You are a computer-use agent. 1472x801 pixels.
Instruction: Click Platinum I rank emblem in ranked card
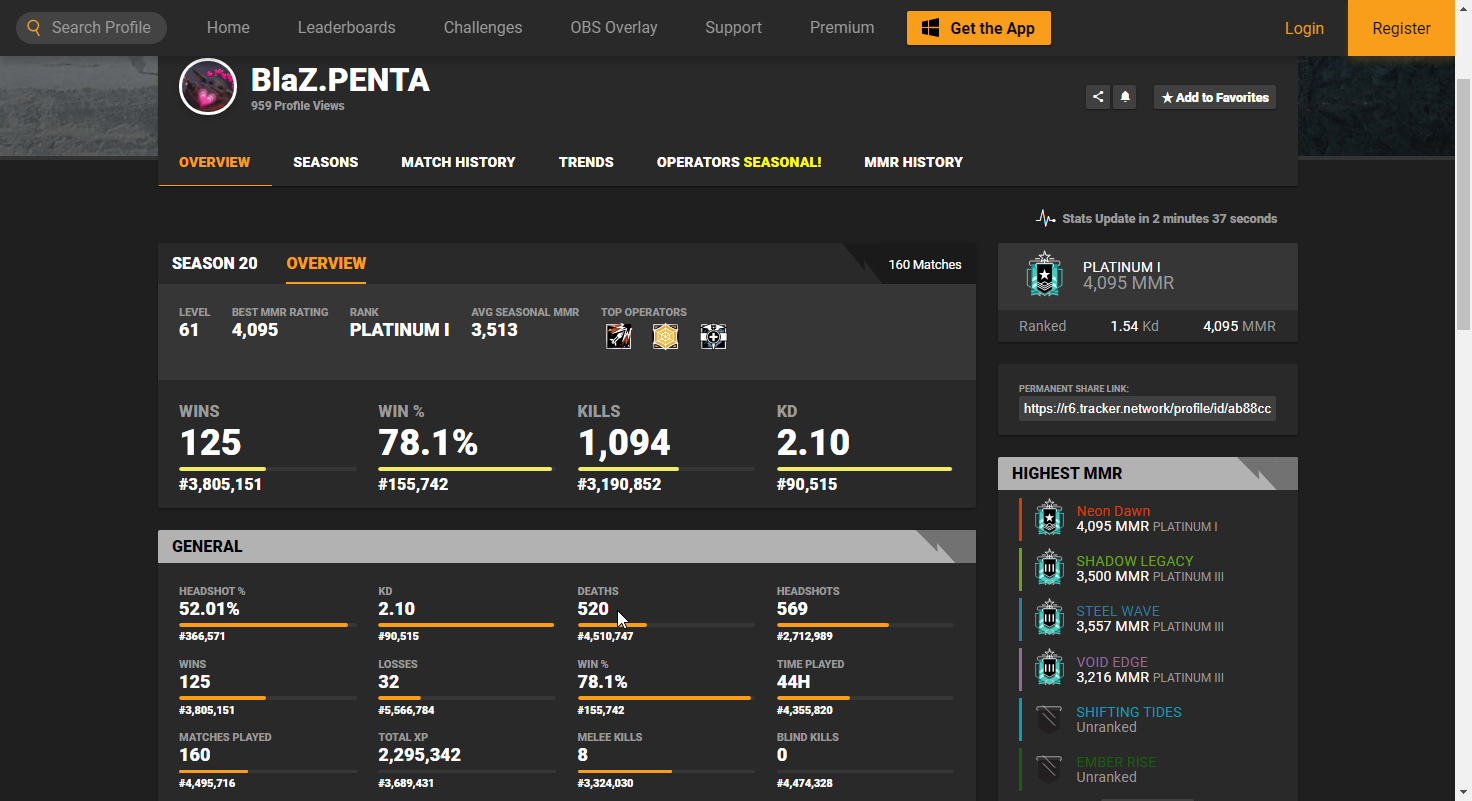click(1045, 274)
